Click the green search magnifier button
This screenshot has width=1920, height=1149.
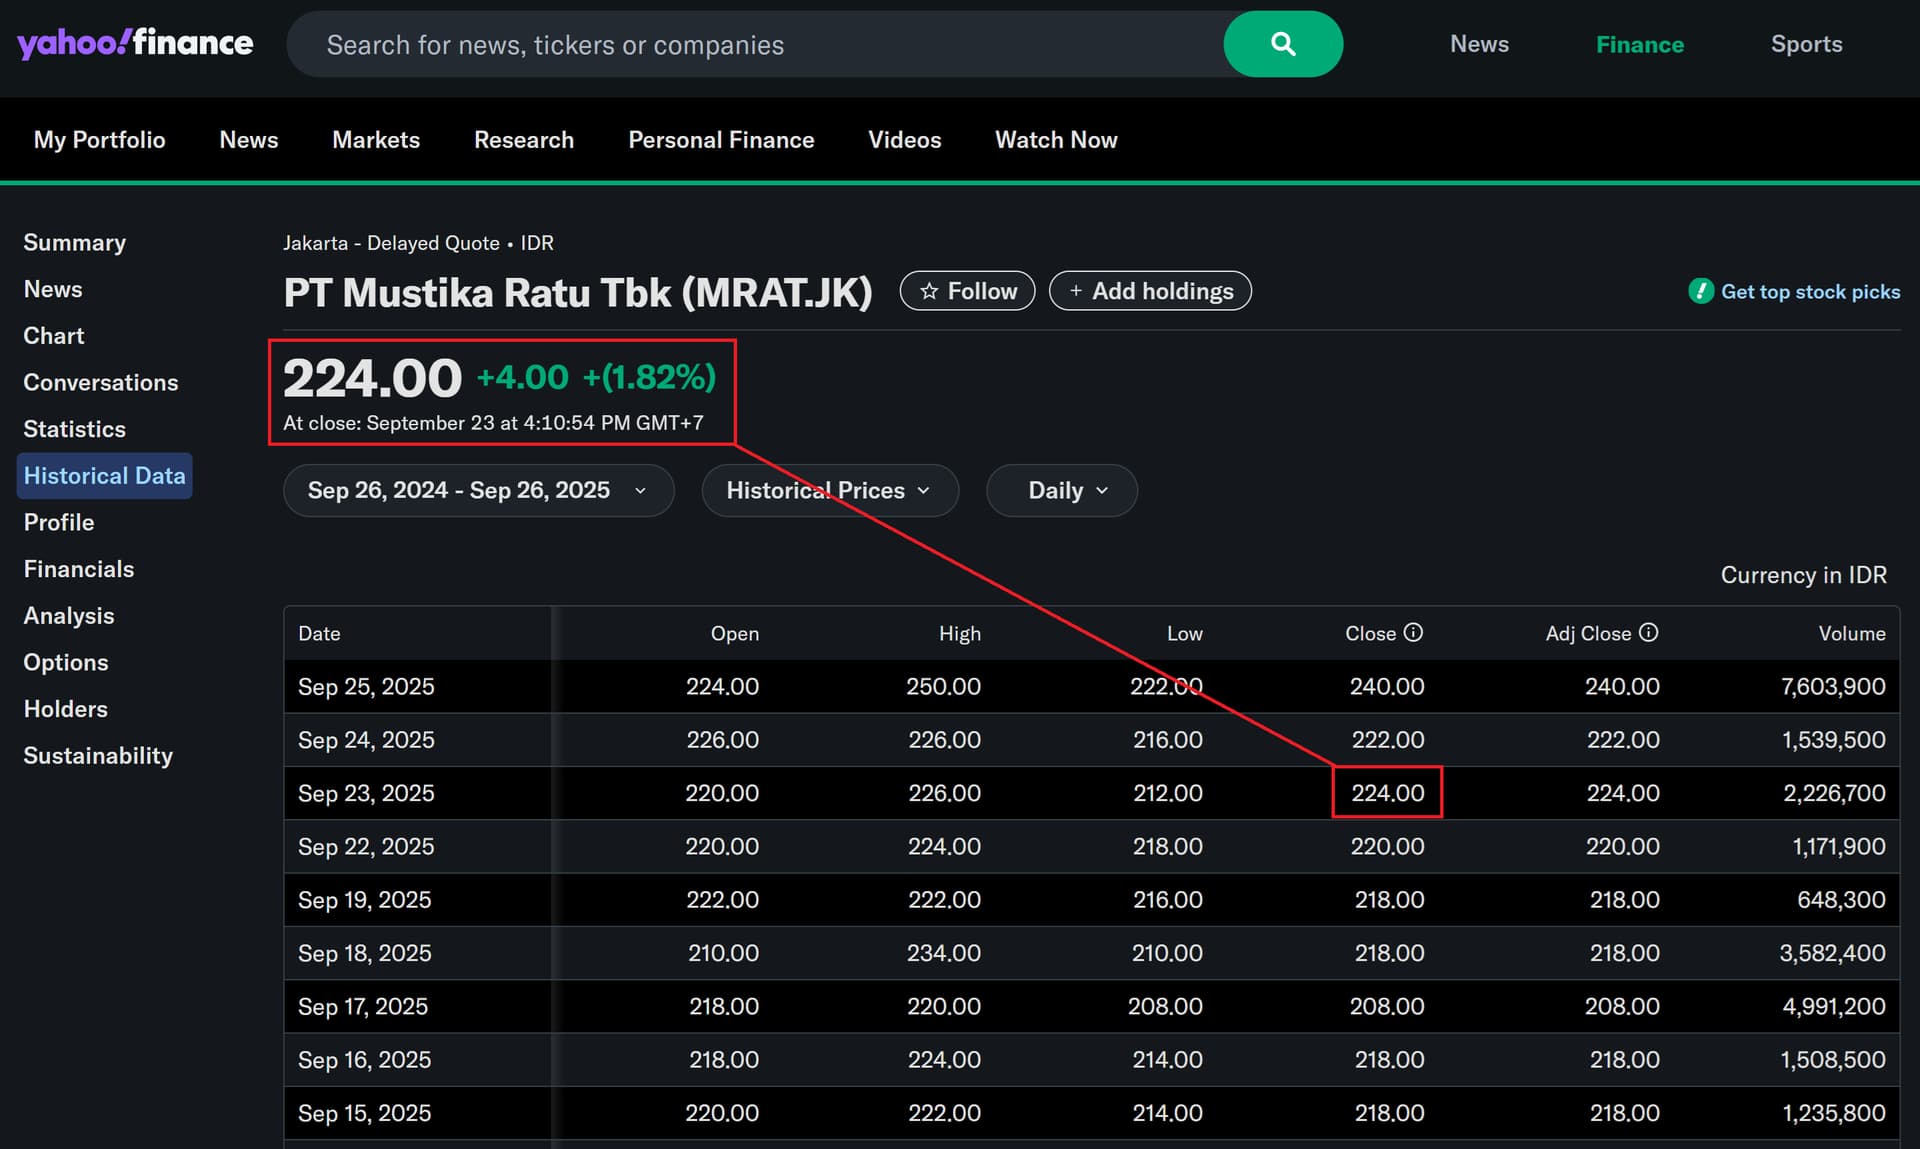(x=1282, y=44)
